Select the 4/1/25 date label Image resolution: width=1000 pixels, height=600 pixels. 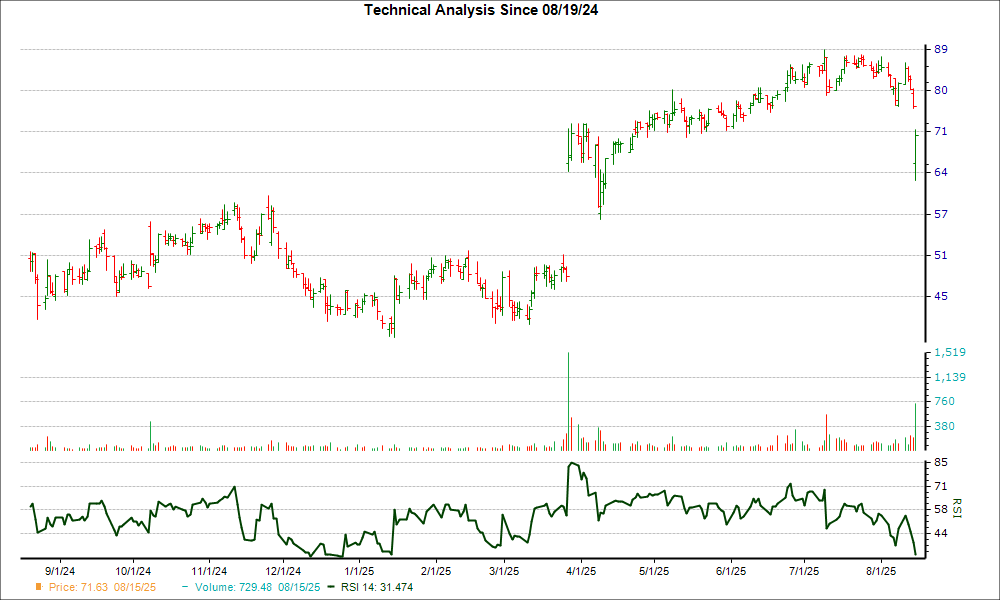tap(580, 571)
